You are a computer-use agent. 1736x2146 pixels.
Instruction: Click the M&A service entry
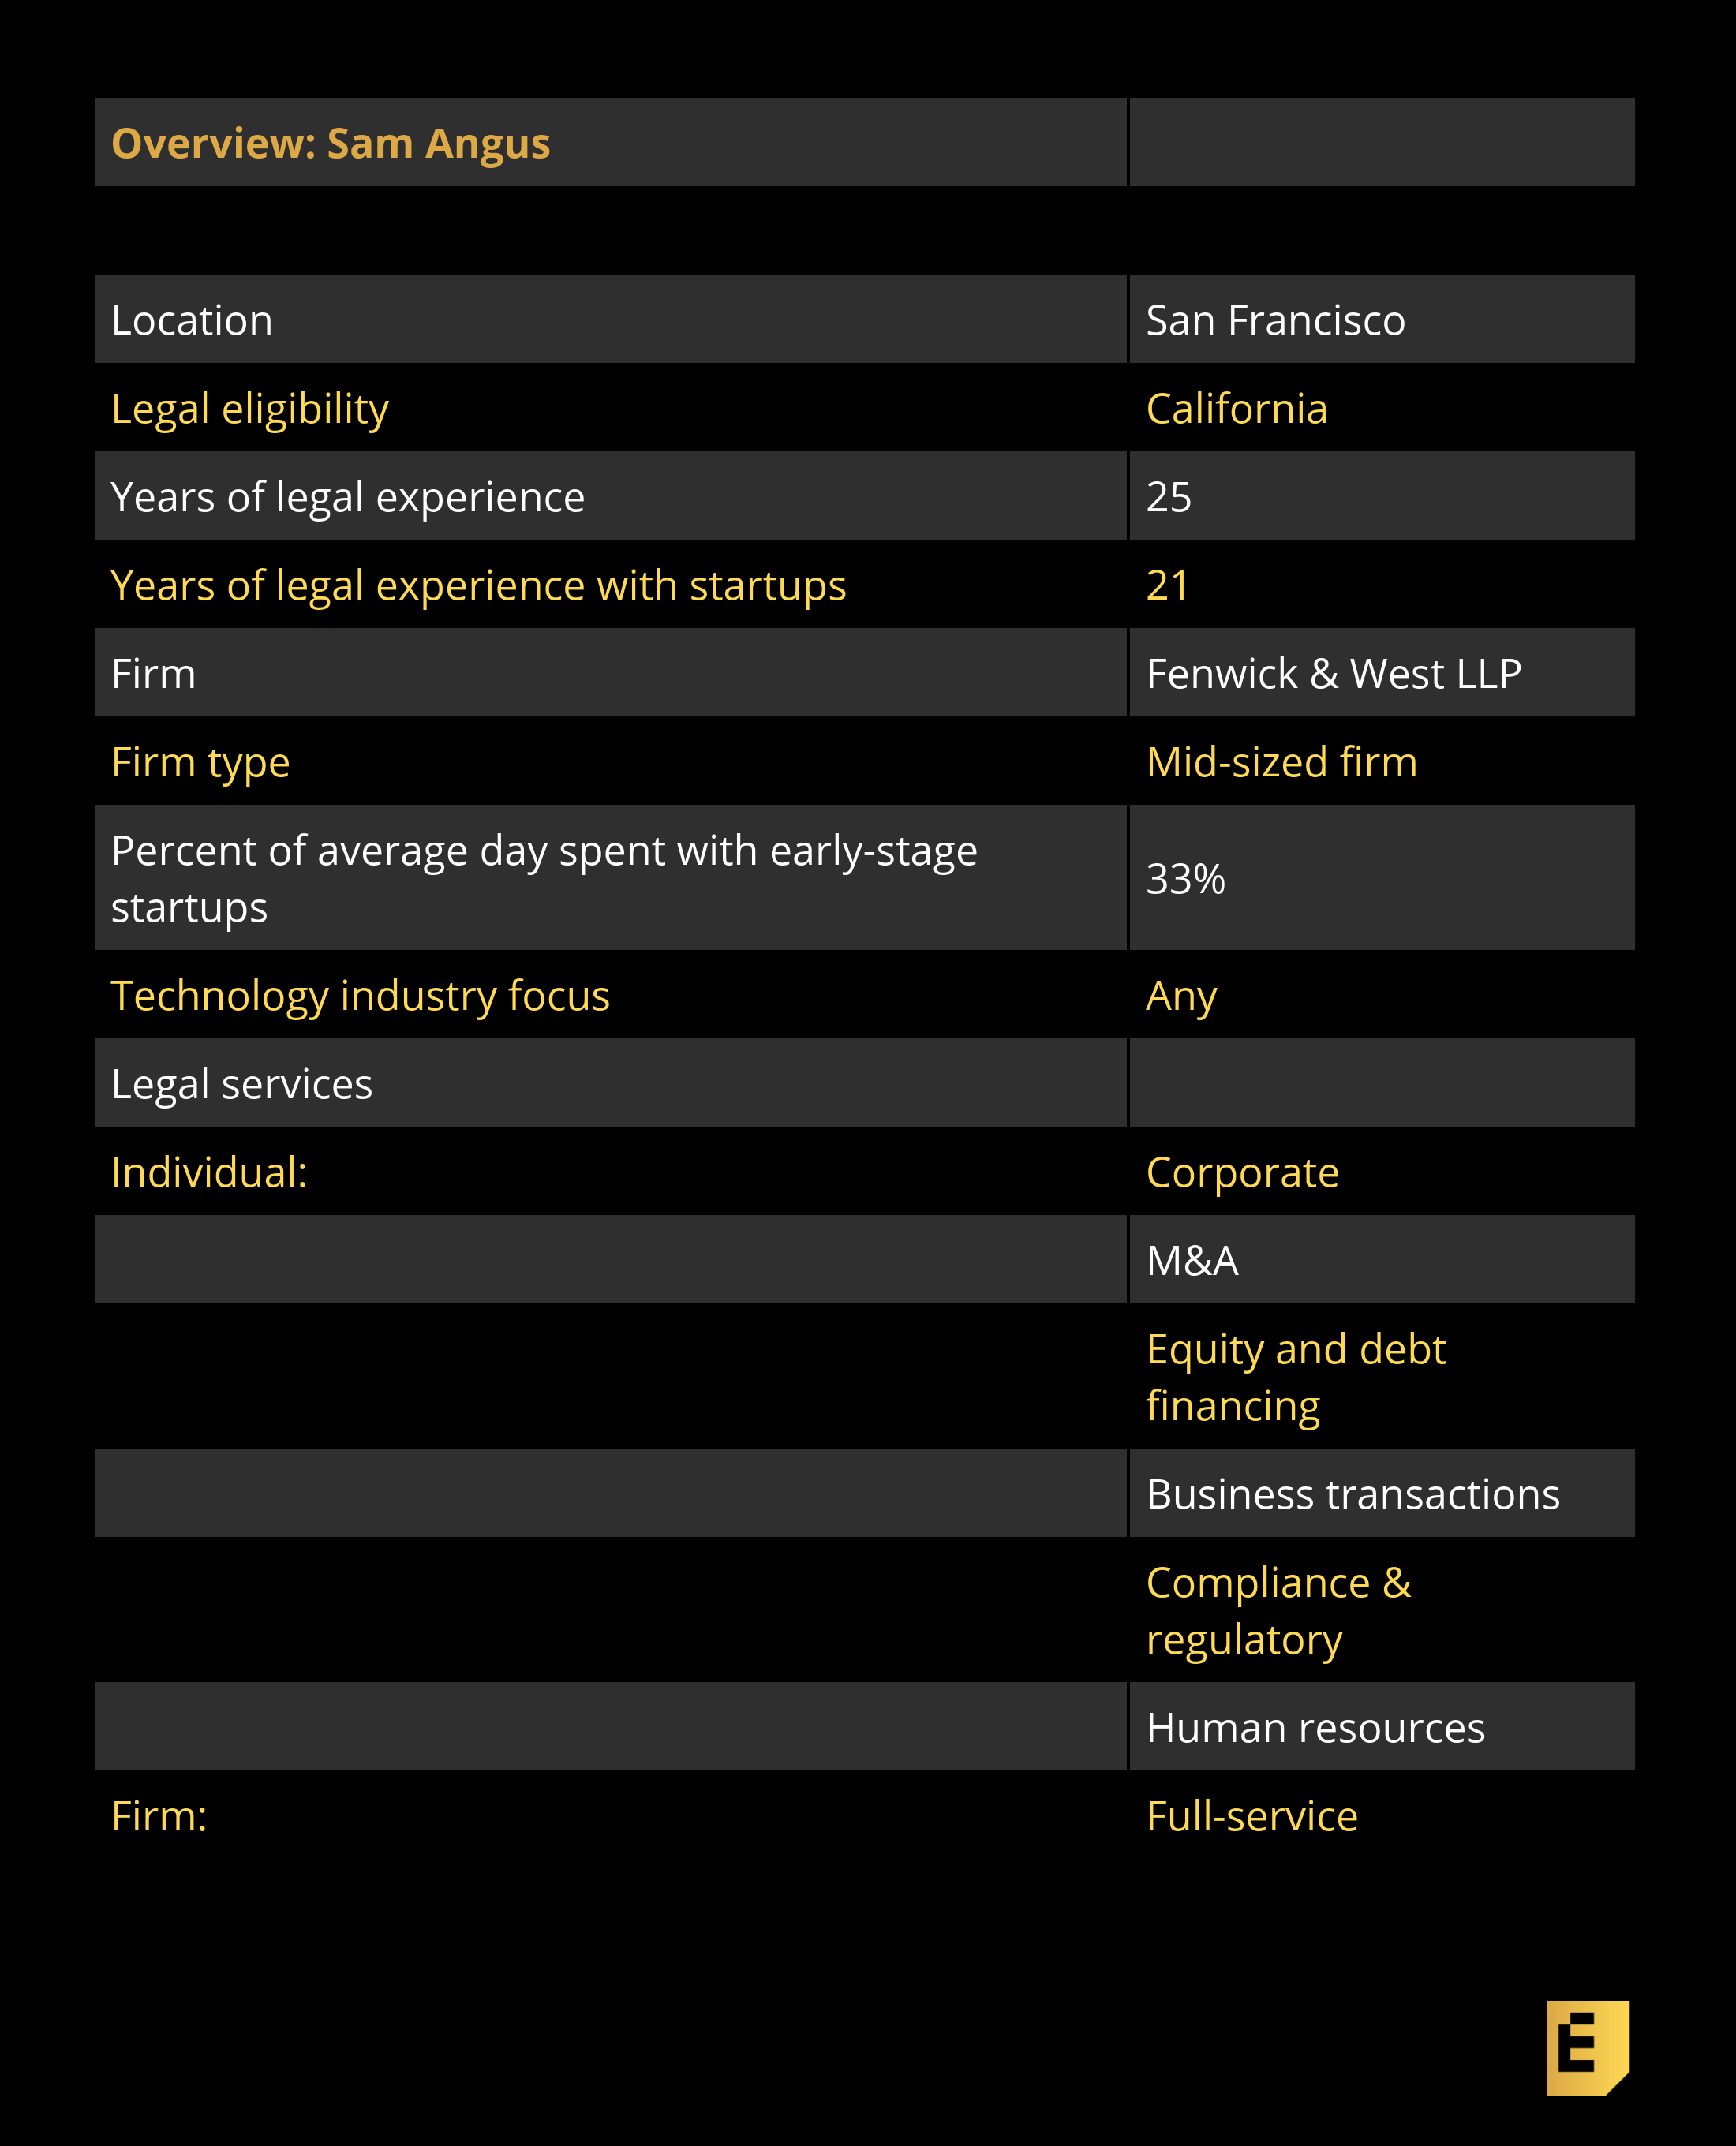point(1192,1261)
